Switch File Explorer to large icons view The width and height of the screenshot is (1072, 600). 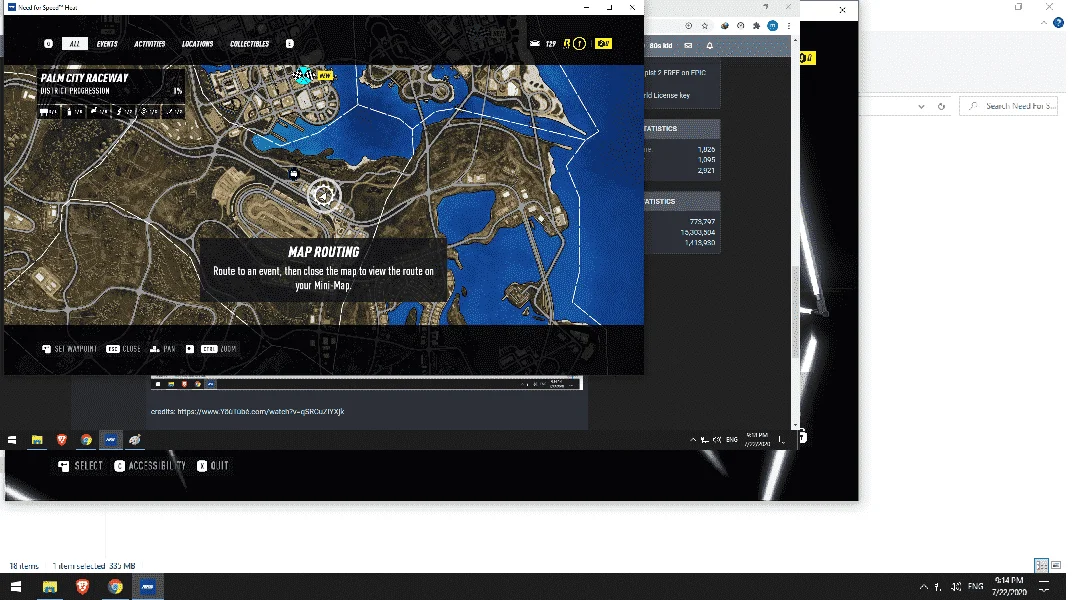[x=1056, y=565]
